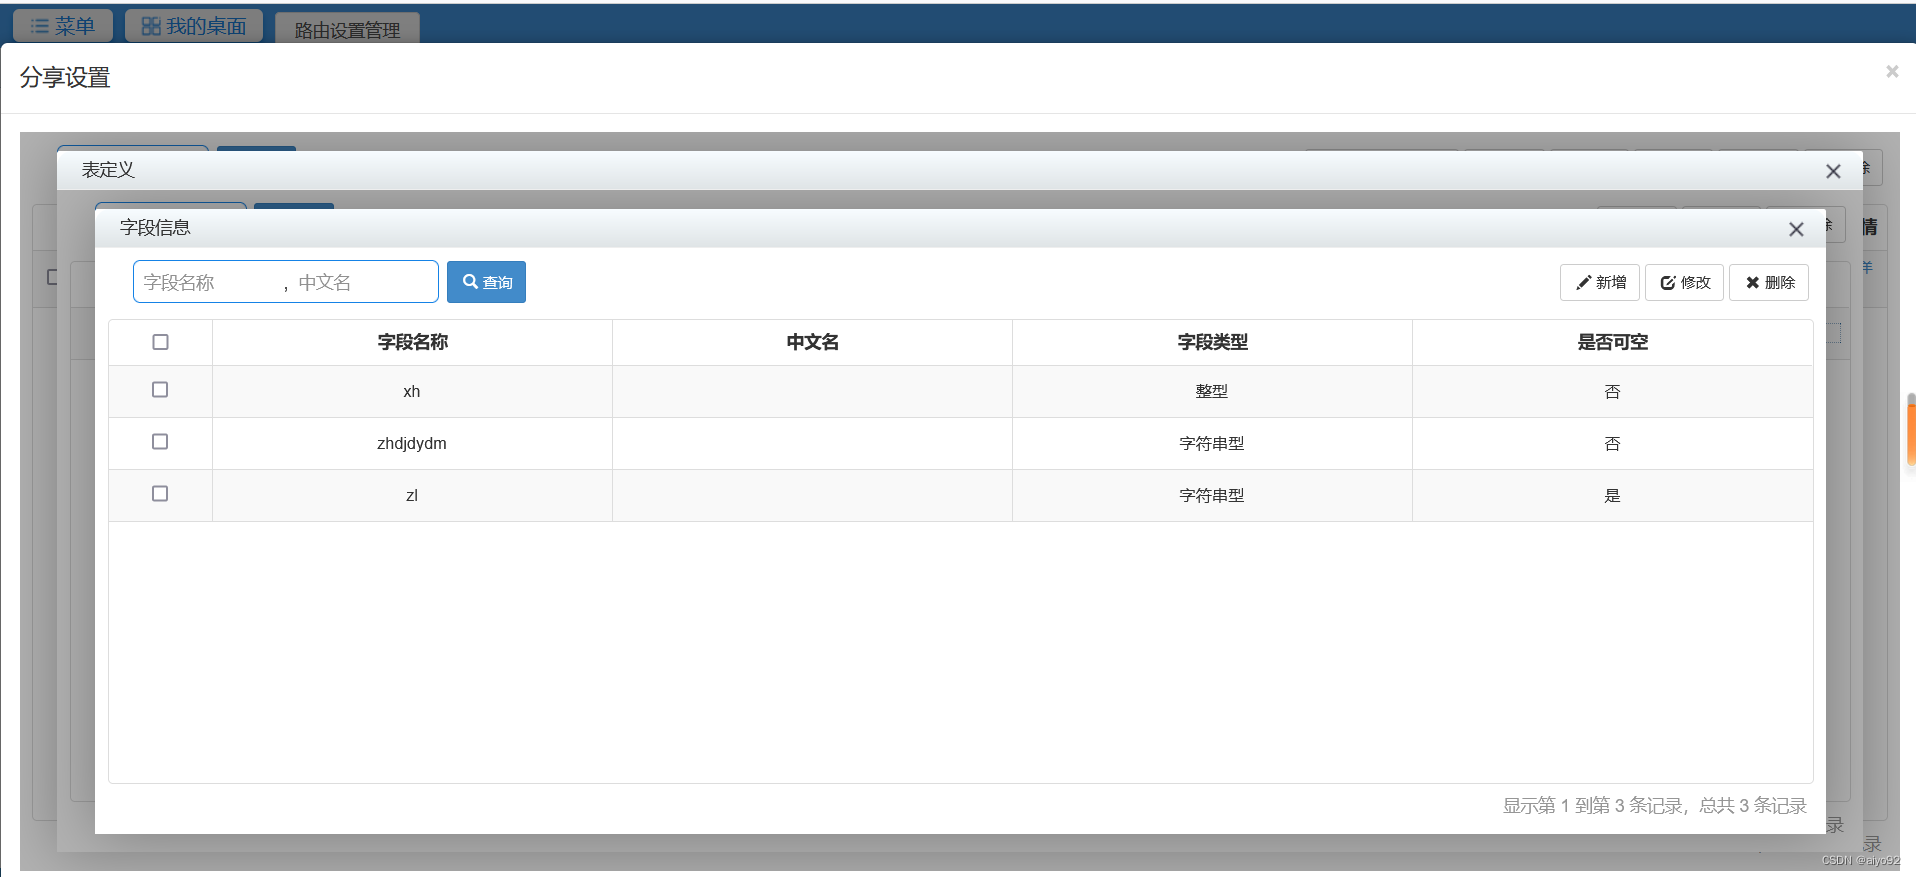
Task: Open the 菜单 menu button
Action: (x=63, y=26)
